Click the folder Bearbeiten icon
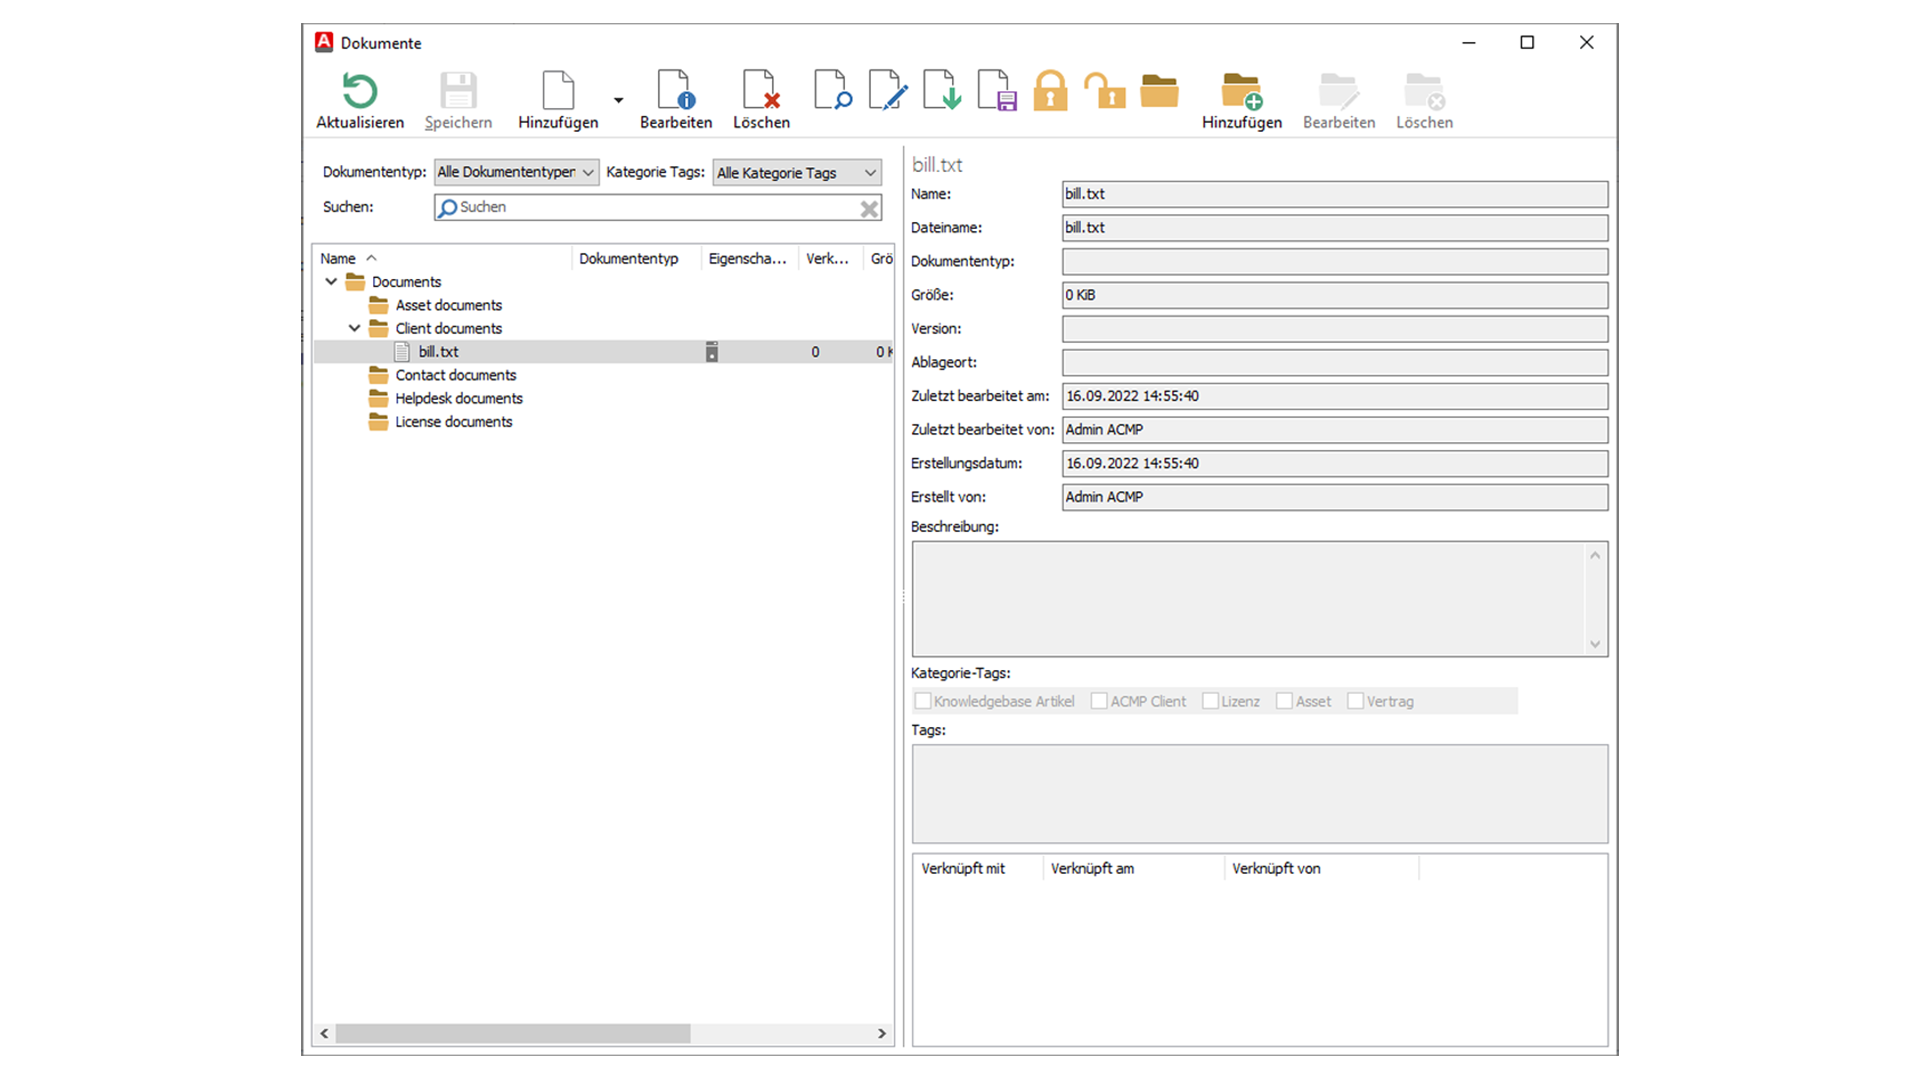1920x1080 pixels. (1338, 91)
